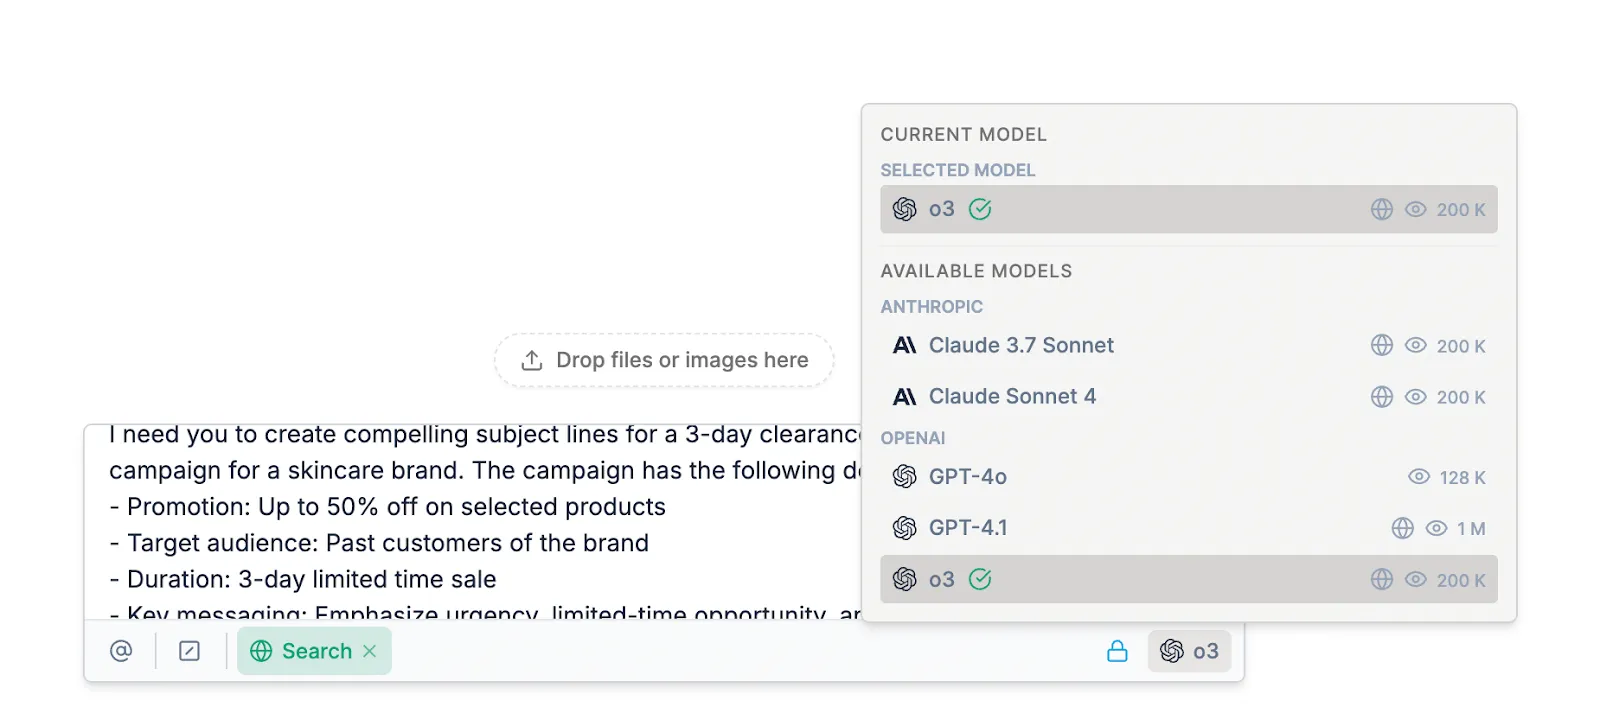
Task: Click prompt line starting with Target audience
Action: click(379, 543)
